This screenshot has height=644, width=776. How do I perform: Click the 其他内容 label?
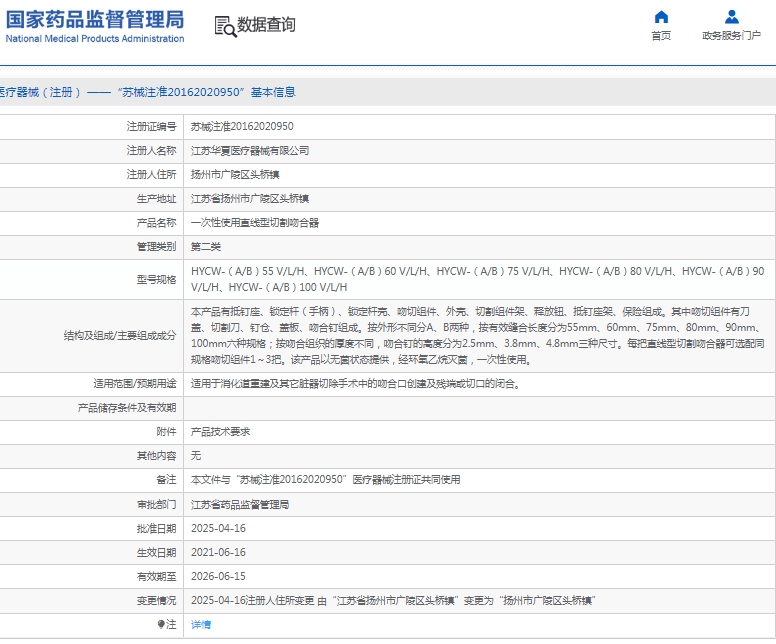pyautogui.click(x=156, y=456)
